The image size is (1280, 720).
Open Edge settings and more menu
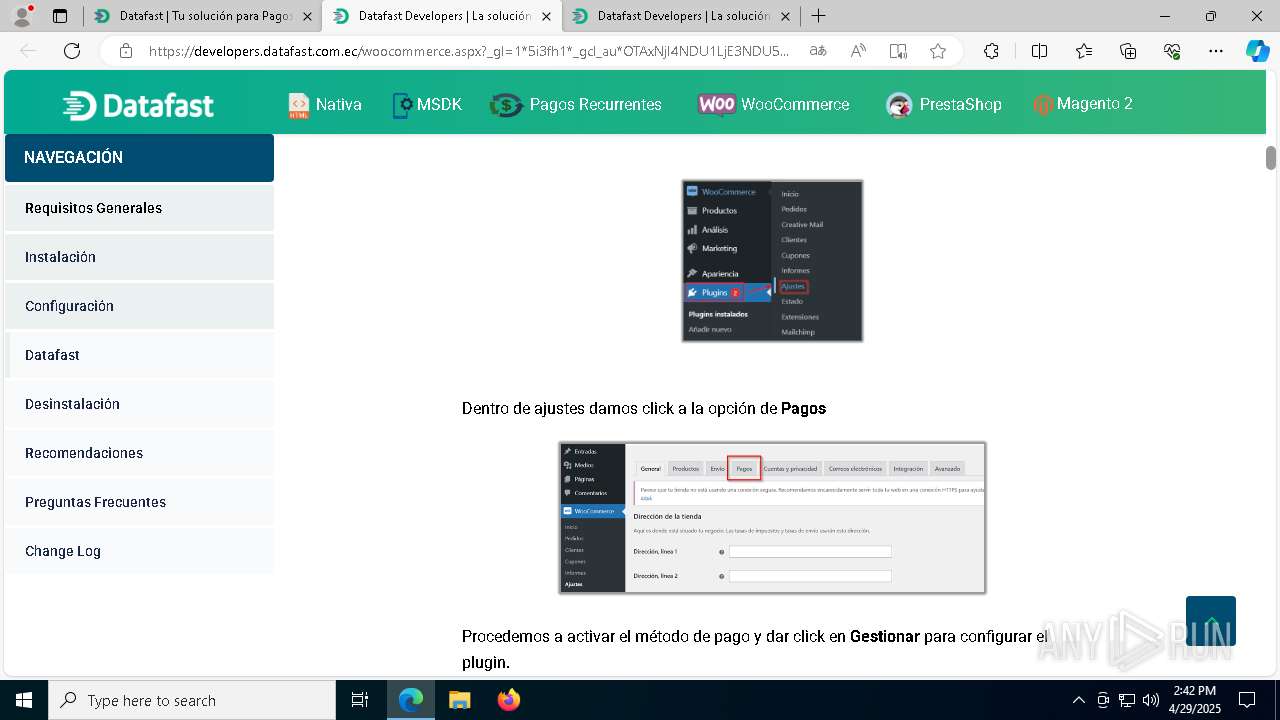(x=1216, y=51)
